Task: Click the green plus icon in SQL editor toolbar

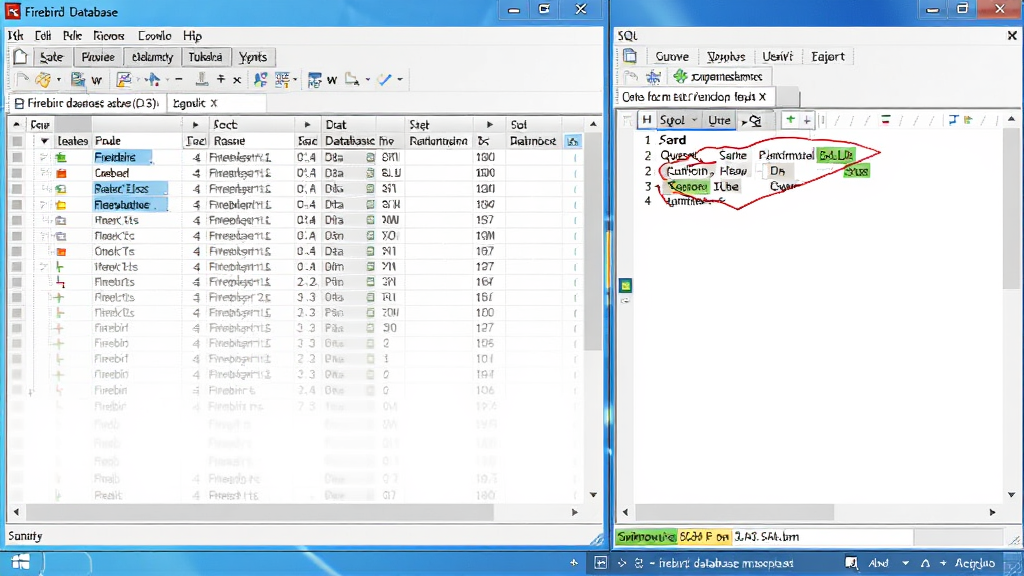Action: tap(790, 120)
